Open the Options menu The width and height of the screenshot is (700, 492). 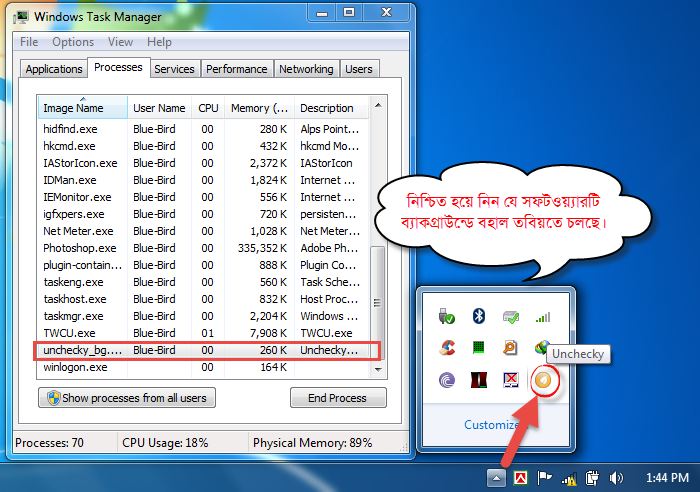coord(73,42)
